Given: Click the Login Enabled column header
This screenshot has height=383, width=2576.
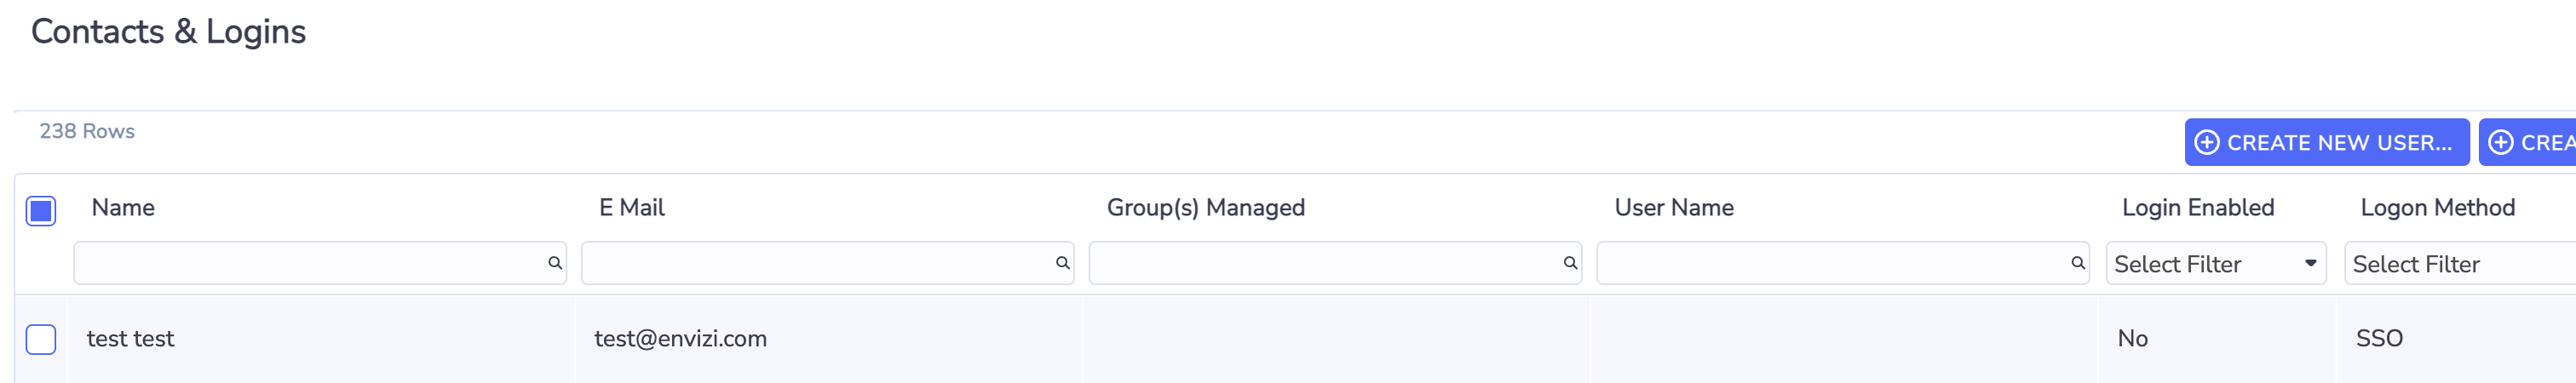Looking at the screenshot, I should click(x=2198, y=208).
